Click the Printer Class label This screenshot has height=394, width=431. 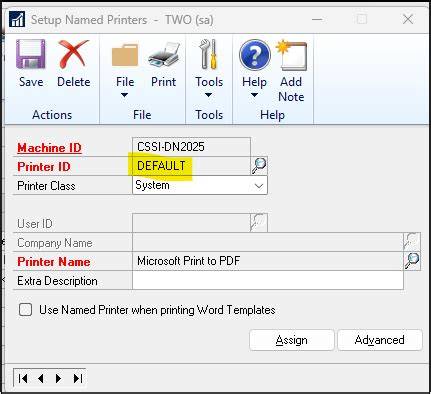click(x=46, y=186)
